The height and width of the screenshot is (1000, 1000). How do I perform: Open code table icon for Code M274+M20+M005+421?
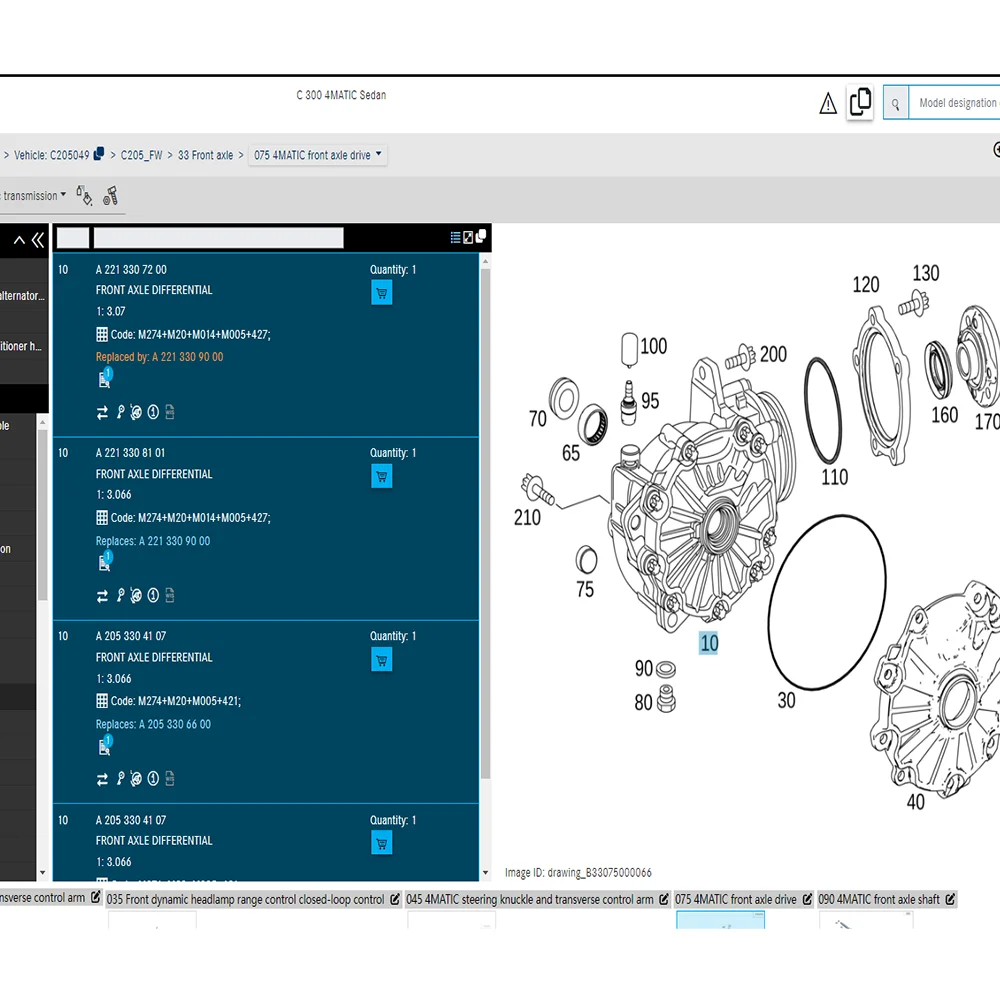pos(101,701)
